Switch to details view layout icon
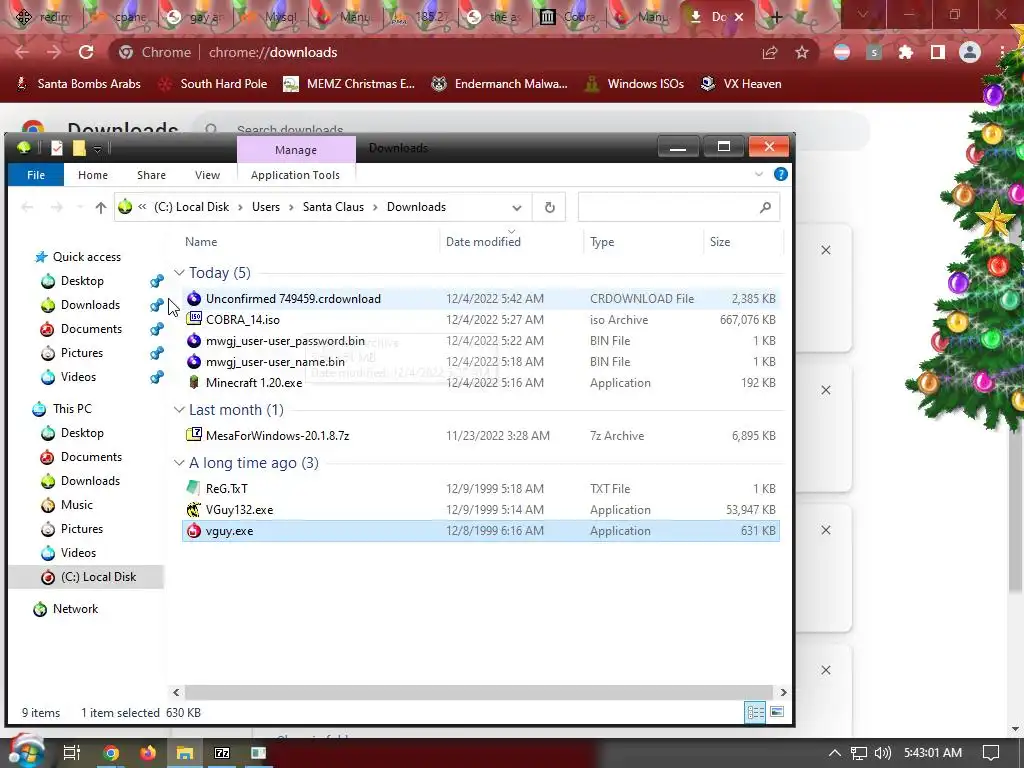The width and height of the screenshot is (1024, 768). (756, 712)
